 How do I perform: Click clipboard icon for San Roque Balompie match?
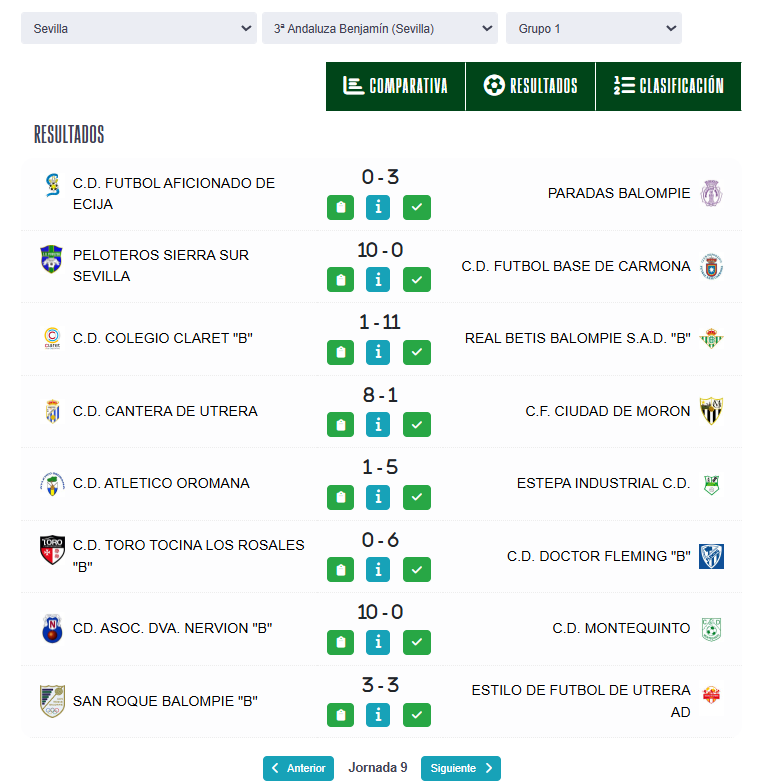point(341,715)
